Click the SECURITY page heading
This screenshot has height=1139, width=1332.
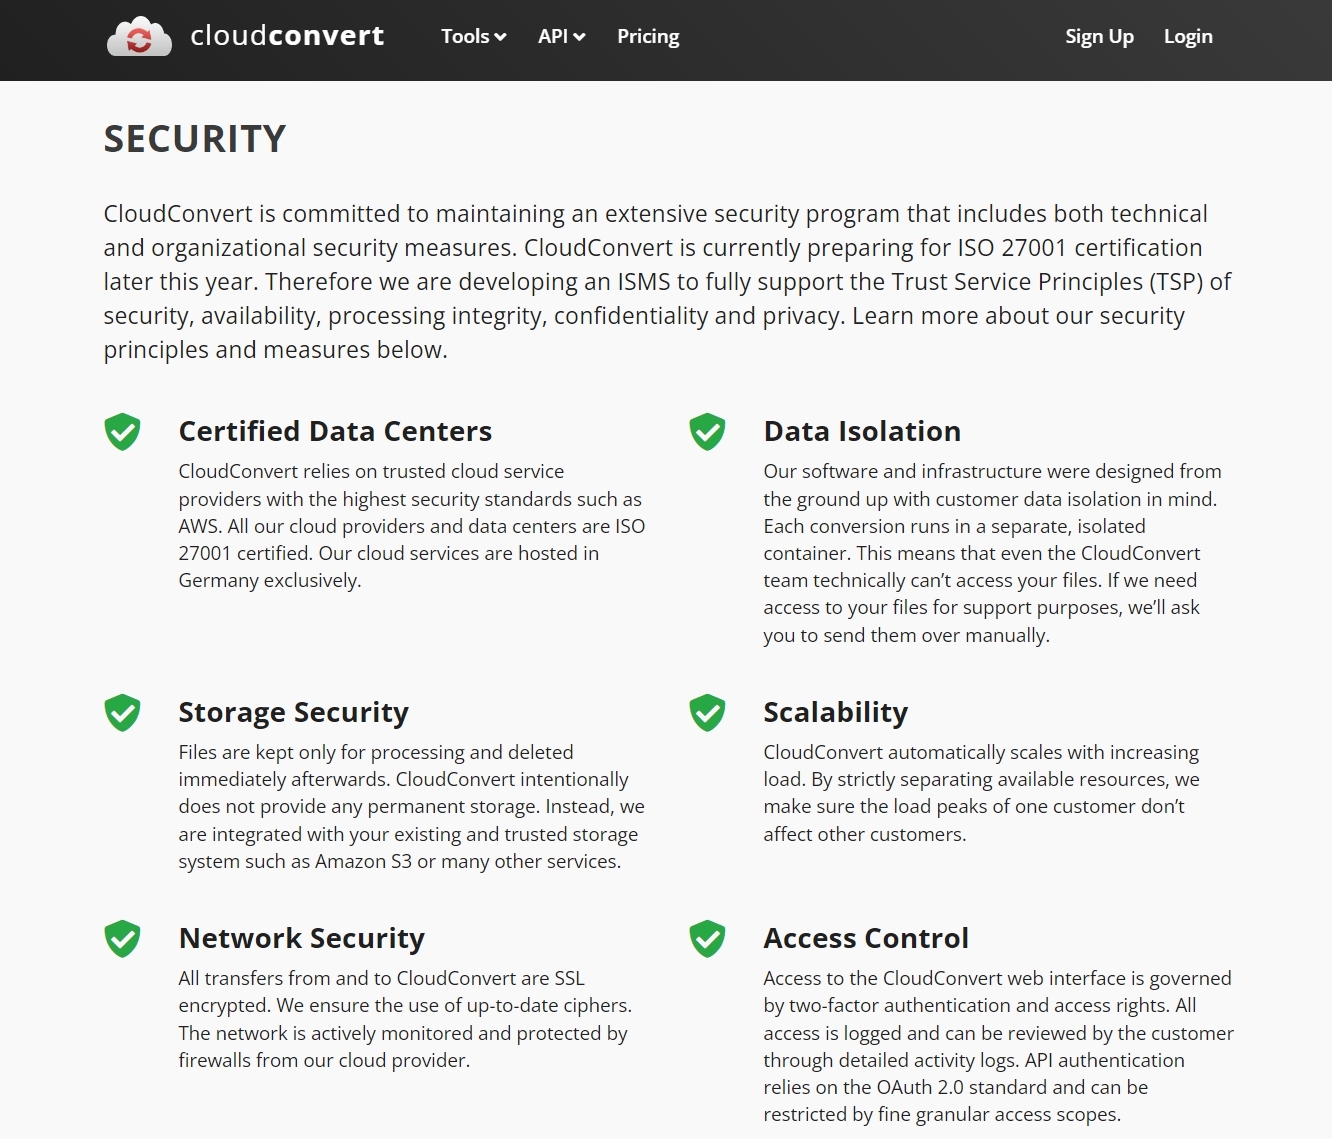194,138
